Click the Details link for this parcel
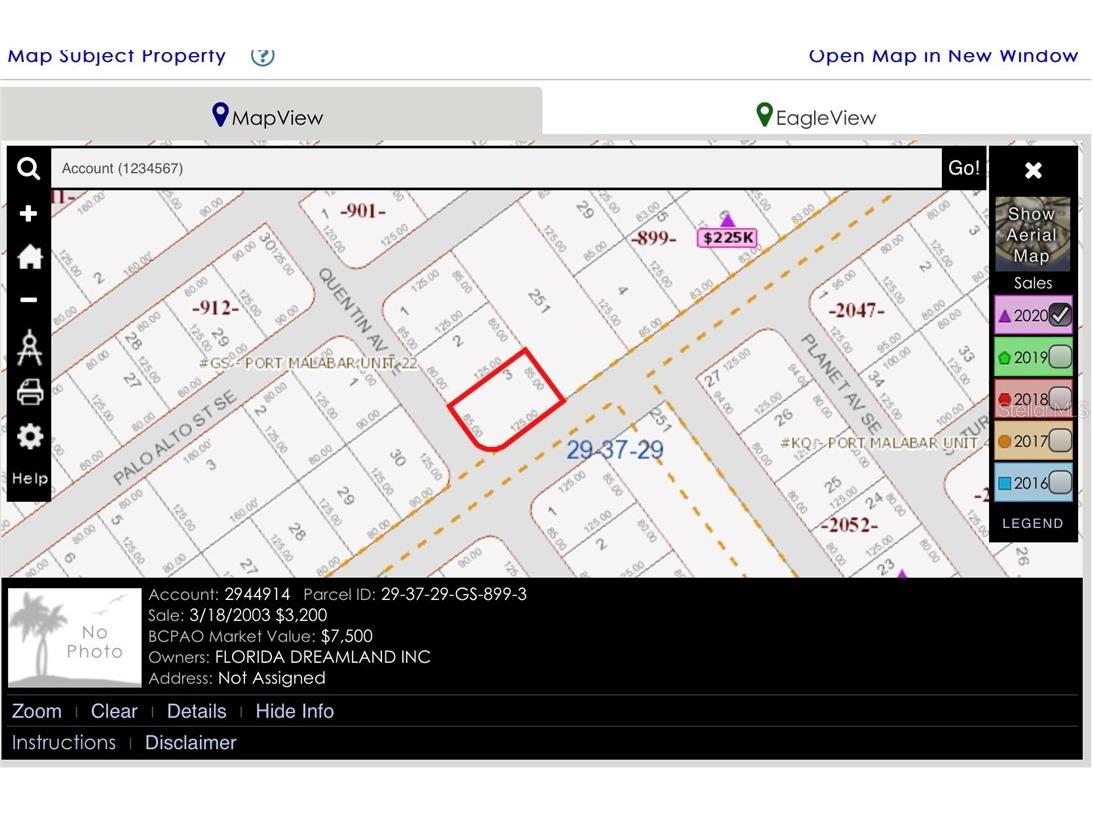This screenshot has width=1093, height=819. pyautogui.click(x=196, y=711)
